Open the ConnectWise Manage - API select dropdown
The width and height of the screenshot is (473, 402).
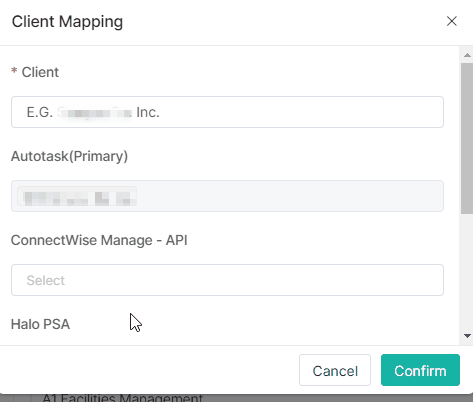[227, 280]
